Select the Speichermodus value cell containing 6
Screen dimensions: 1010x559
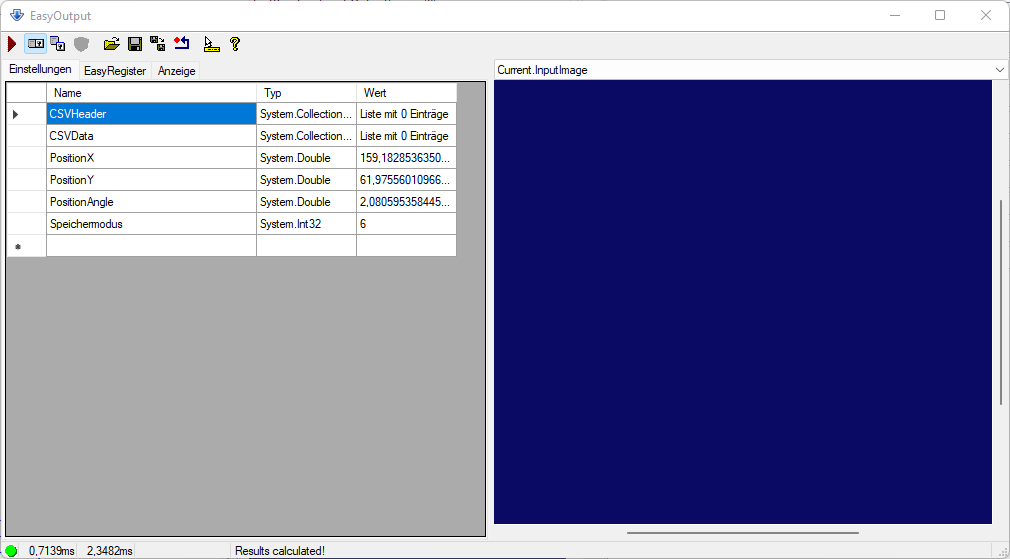[x=406, y=224]
